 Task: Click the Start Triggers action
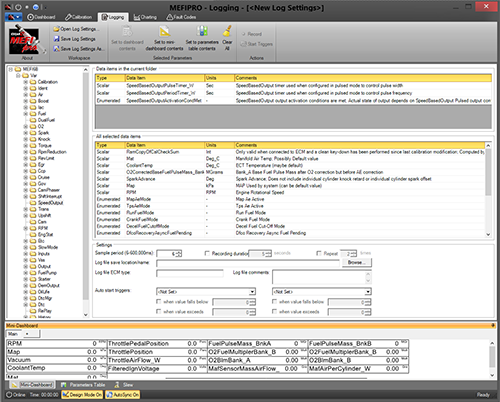pos(257,44)
